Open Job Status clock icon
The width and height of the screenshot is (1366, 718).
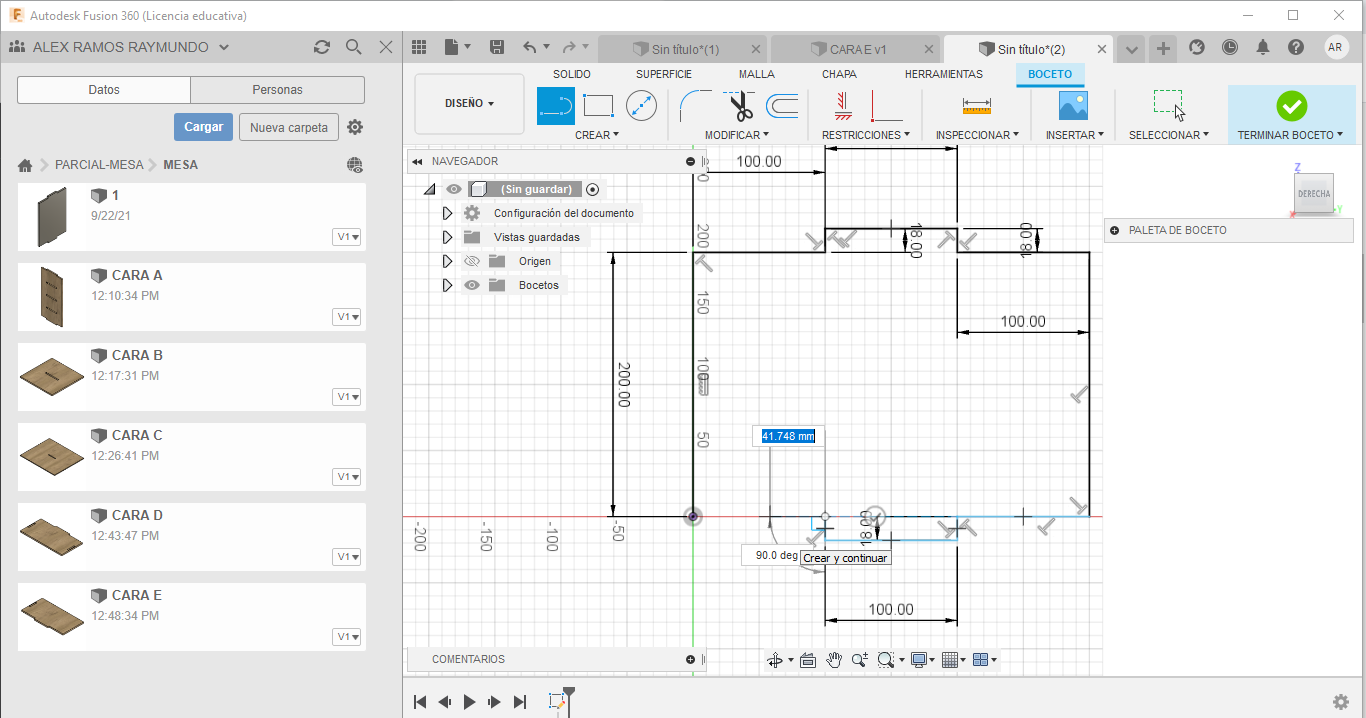[x=1230, y=47]
